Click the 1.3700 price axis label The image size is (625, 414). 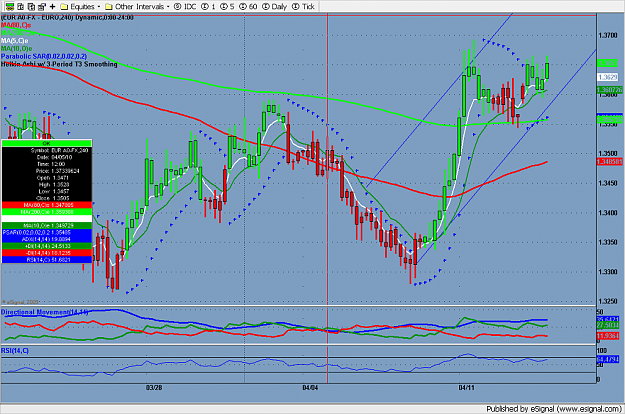[x=608, y=36]
